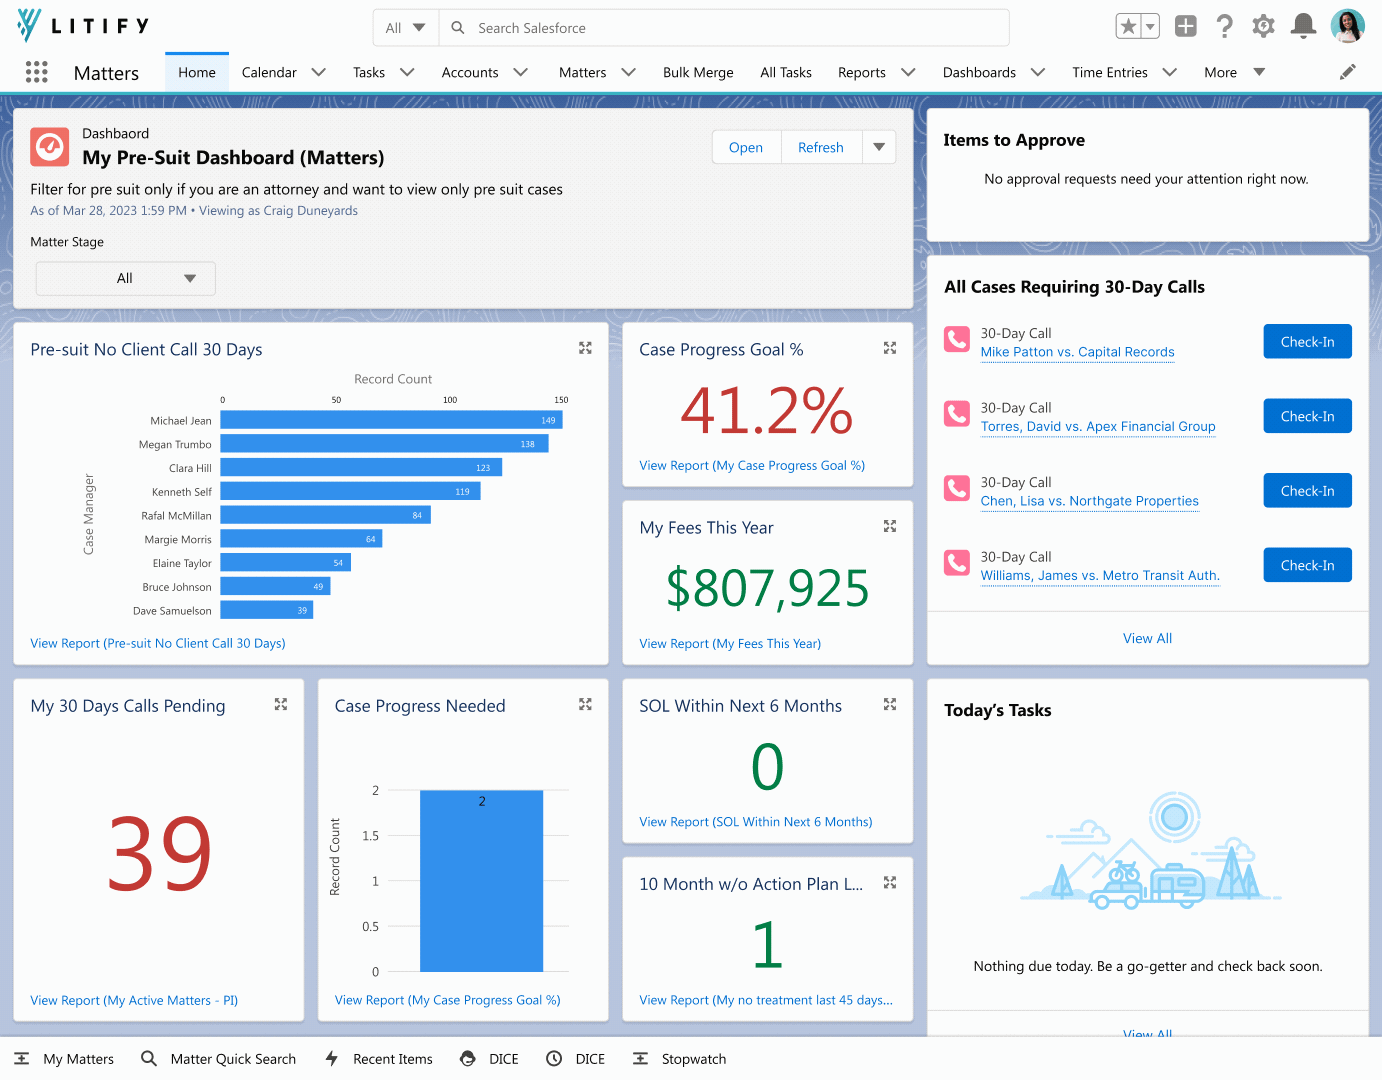Open My Matters utility bar item
Viewport: 1382px width, 1080px height.
[x=64, y=1059]
